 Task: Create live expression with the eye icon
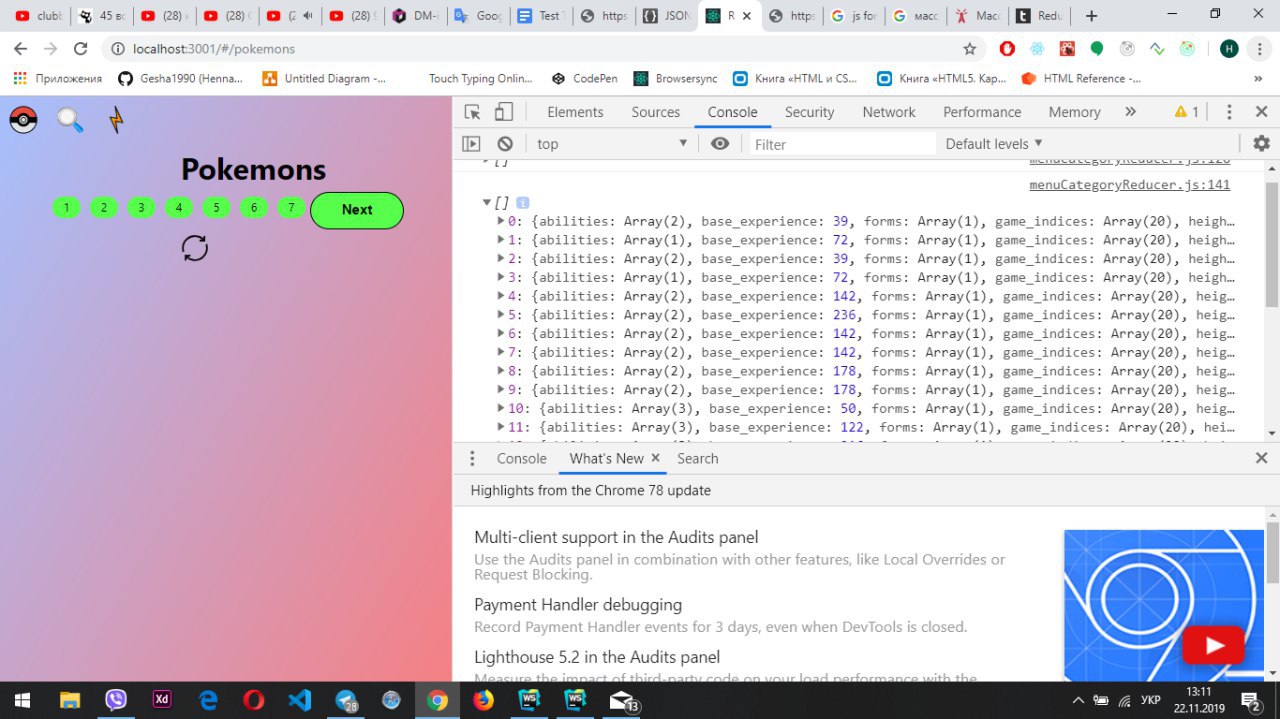coord(720,144)
